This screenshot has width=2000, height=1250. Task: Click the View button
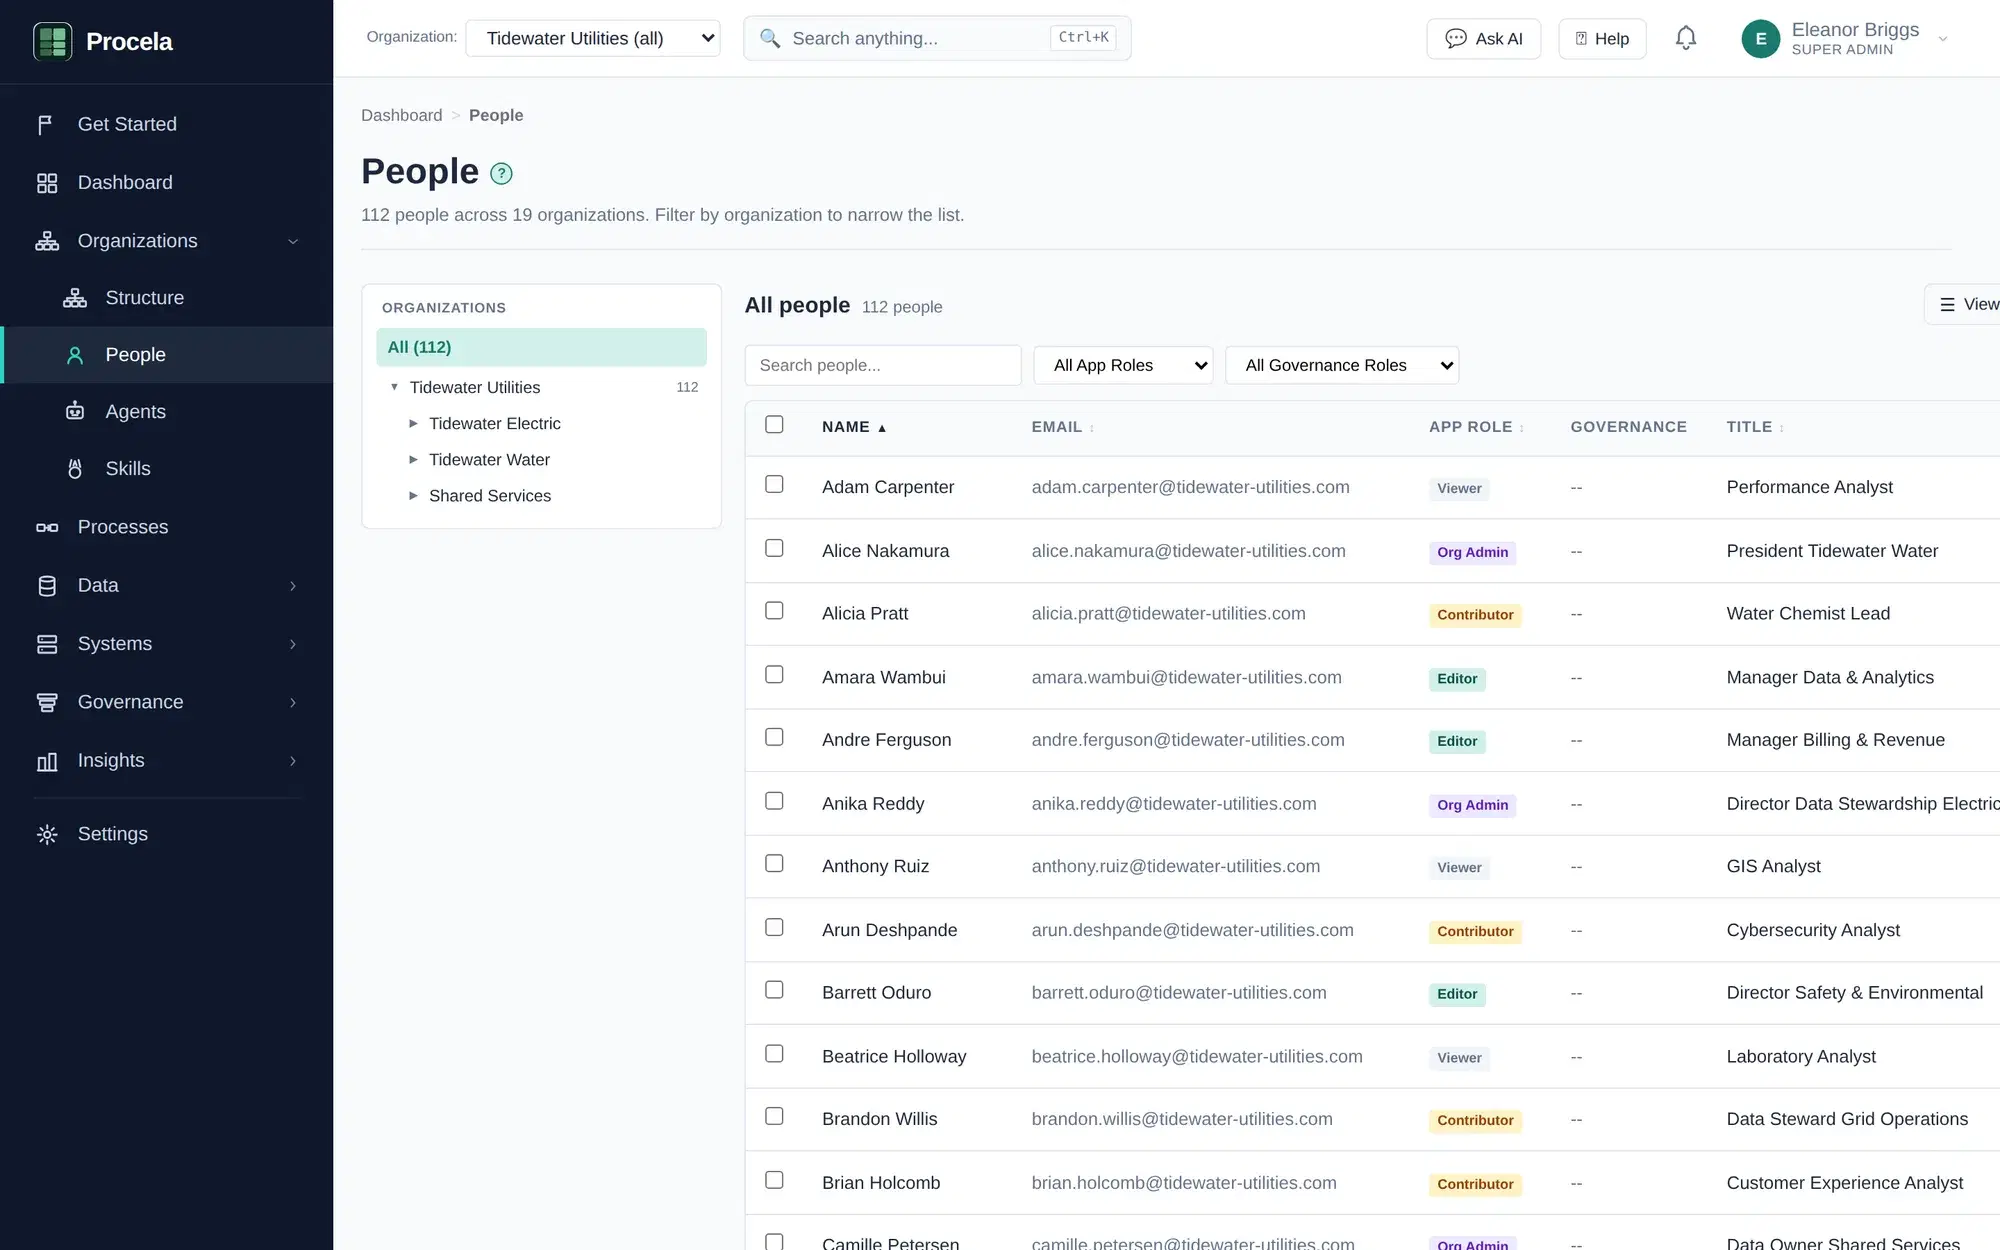tap(1962, 304)
